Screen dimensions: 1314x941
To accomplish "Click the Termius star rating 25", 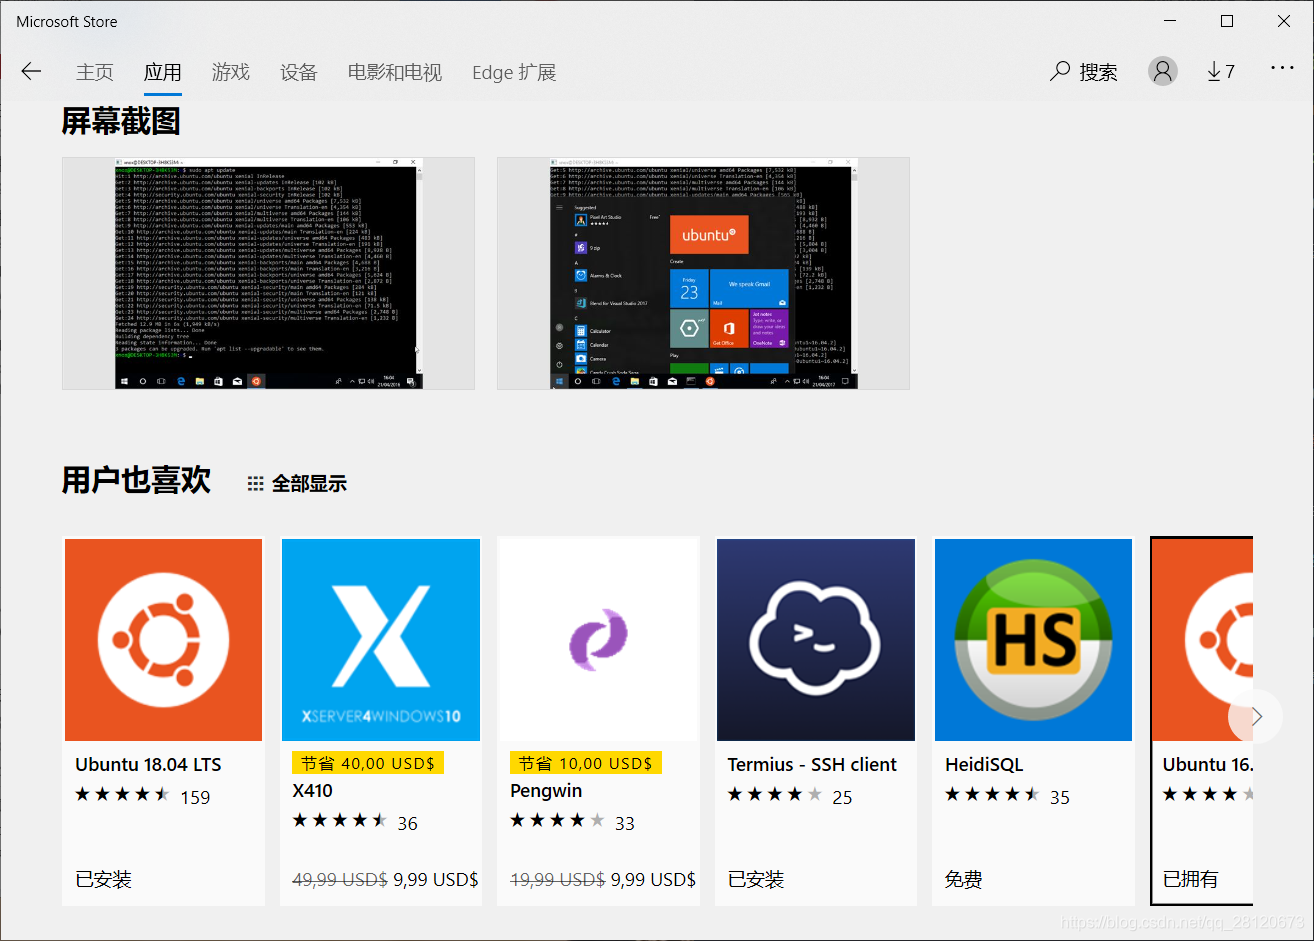I will click(x=790, y=797).
